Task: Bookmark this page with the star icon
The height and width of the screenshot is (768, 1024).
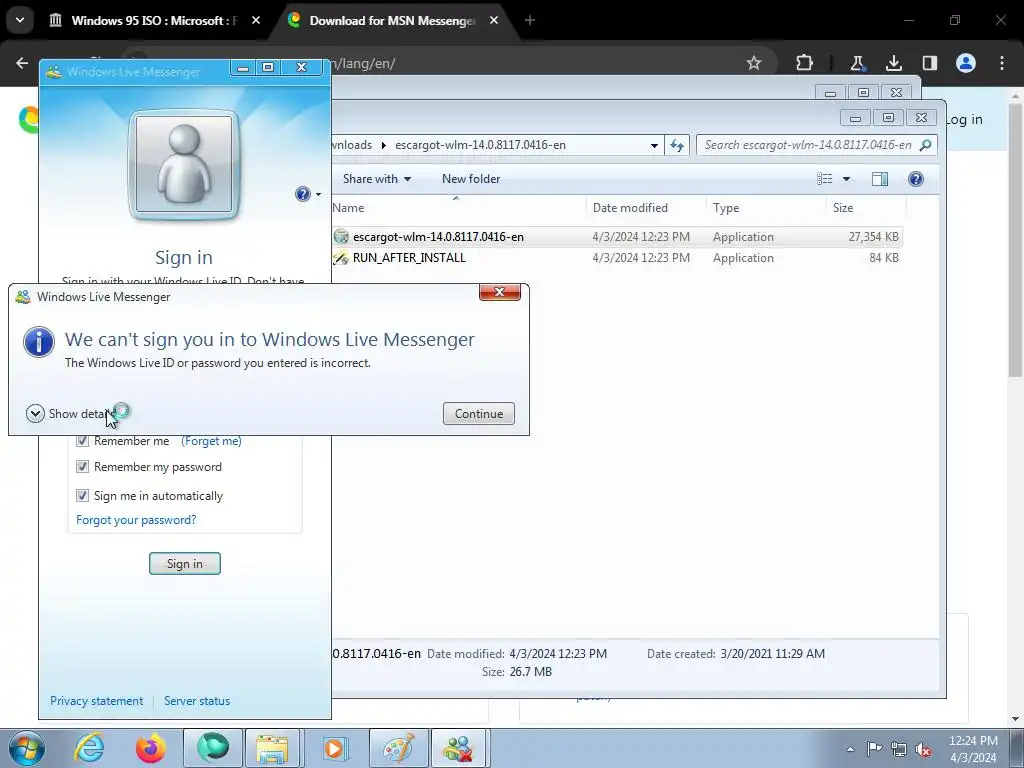Action: pos(754,63)
